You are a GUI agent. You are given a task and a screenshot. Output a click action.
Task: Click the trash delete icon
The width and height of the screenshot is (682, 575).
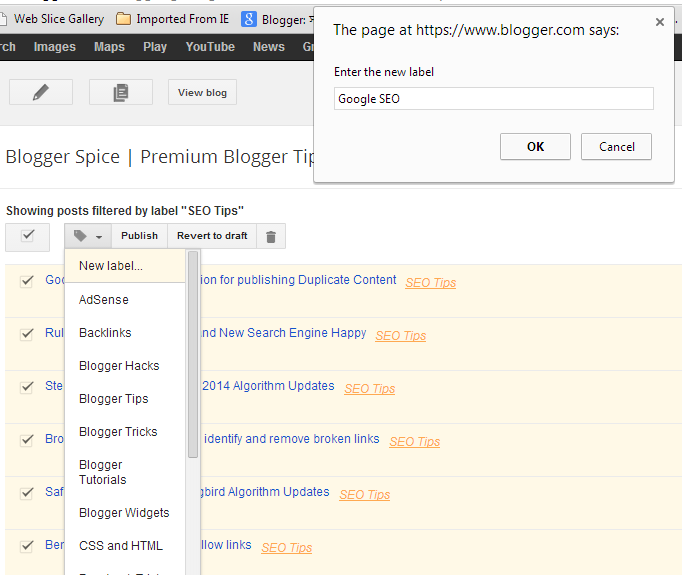click(x=271, y=236)
